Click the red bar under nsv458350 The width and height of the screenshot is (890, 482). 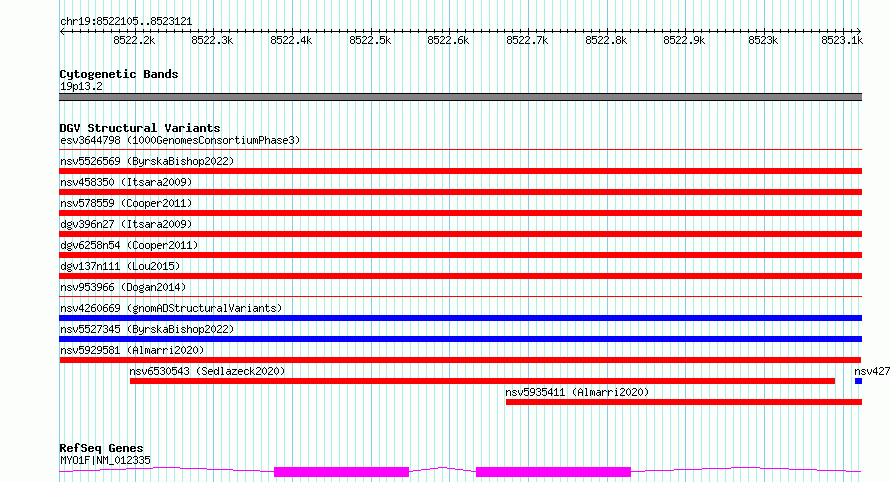tap(460, 192)
